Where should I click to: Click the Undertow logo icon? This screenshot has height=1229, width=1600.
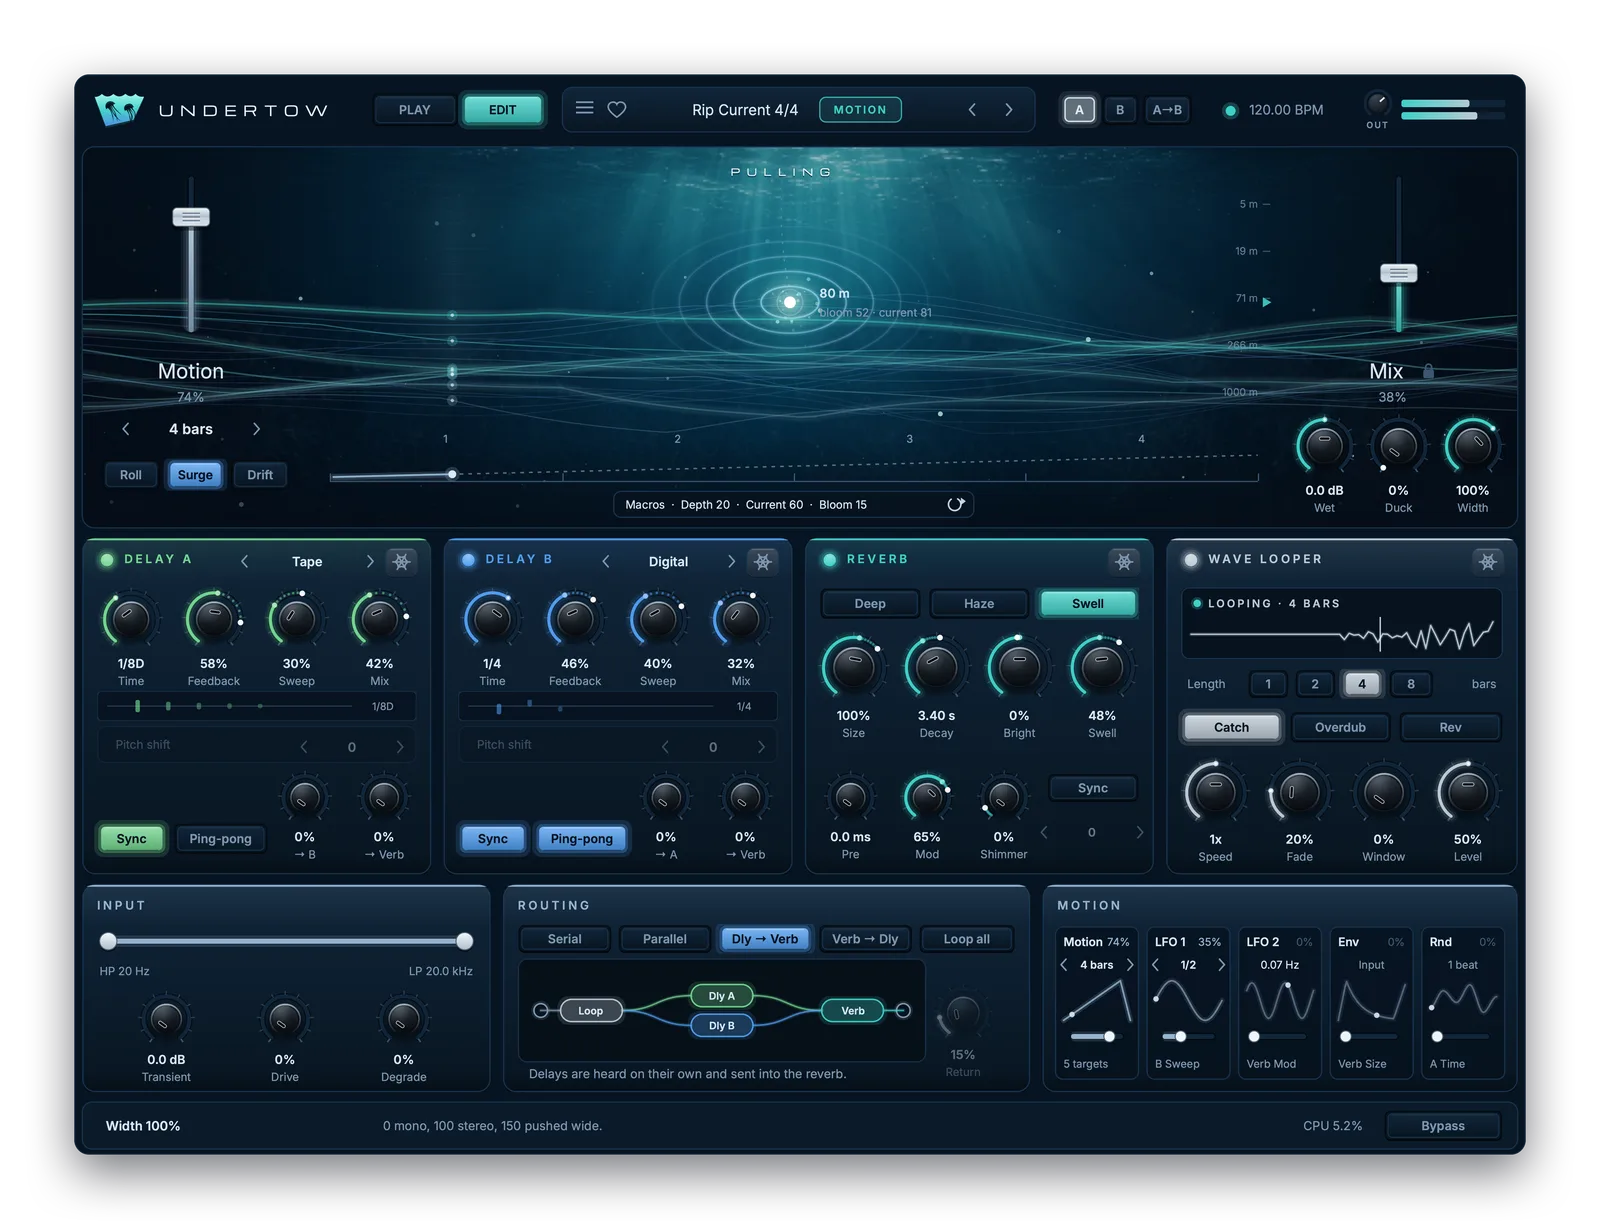119,109
